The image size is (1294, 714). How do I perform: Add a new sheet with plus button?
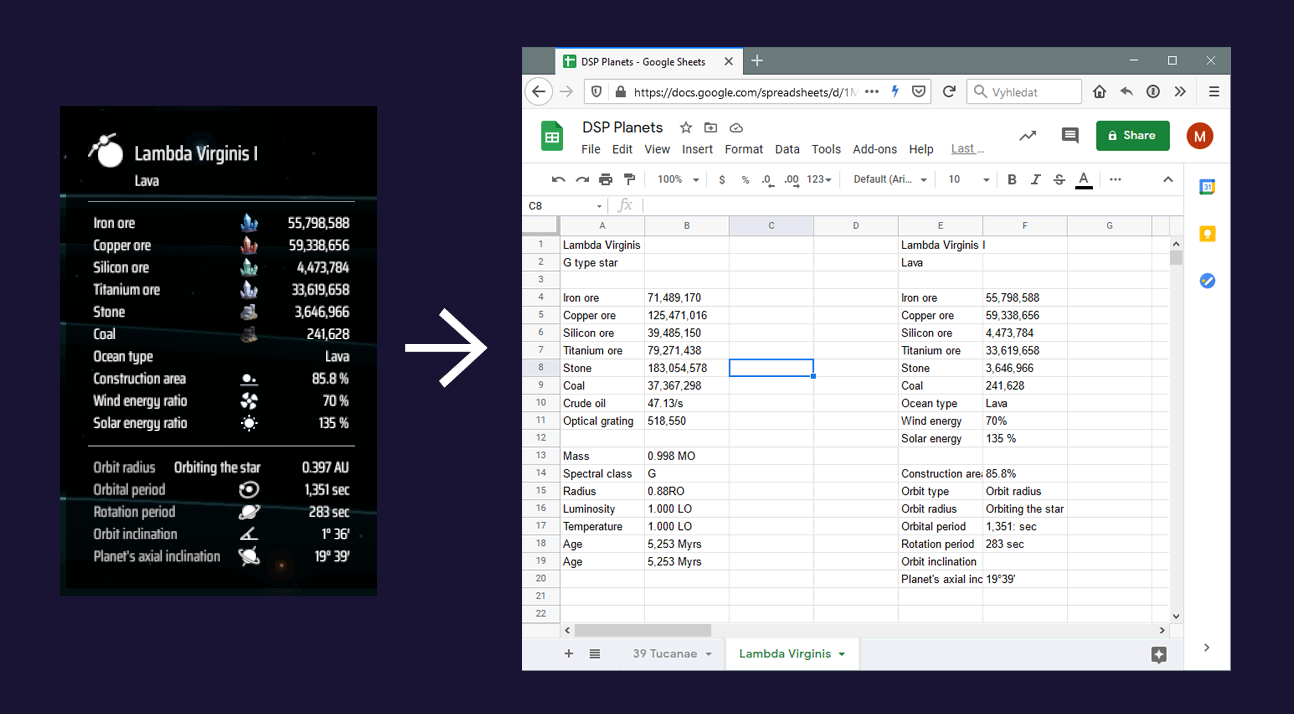tap(569, 654)
